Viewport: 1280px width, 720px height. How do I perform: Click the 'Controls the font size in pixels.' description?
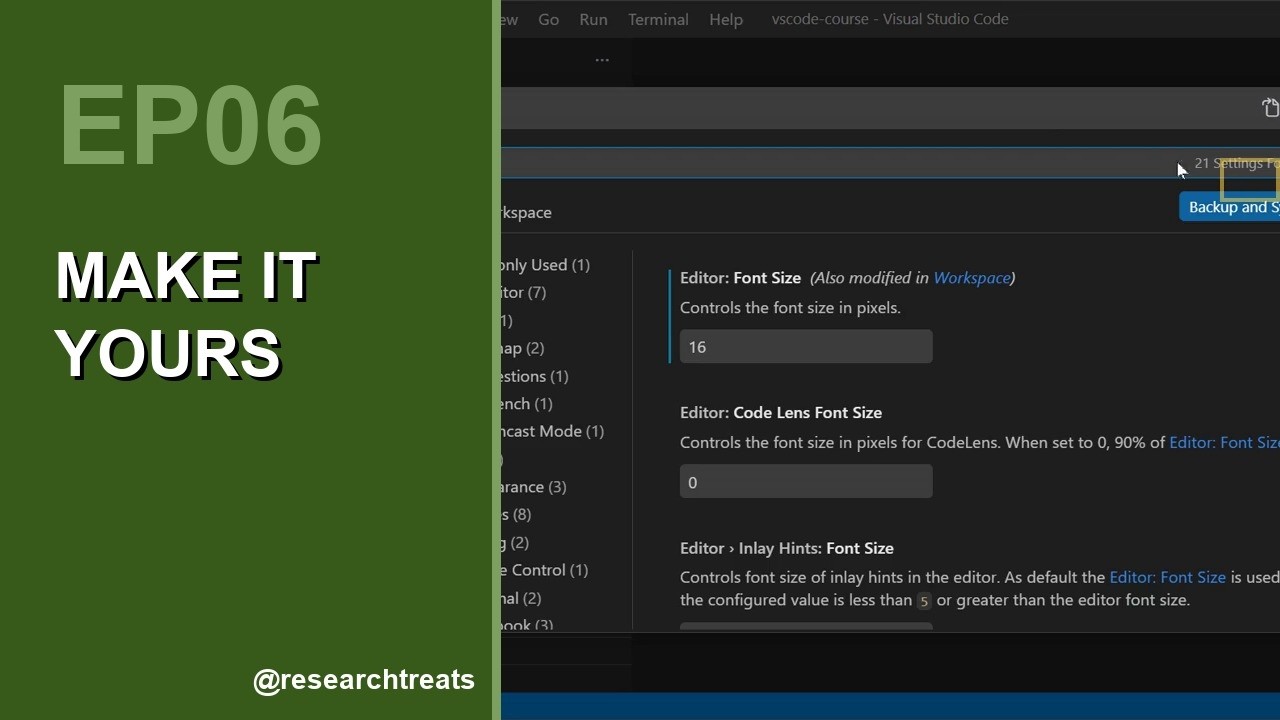(790, 308)
